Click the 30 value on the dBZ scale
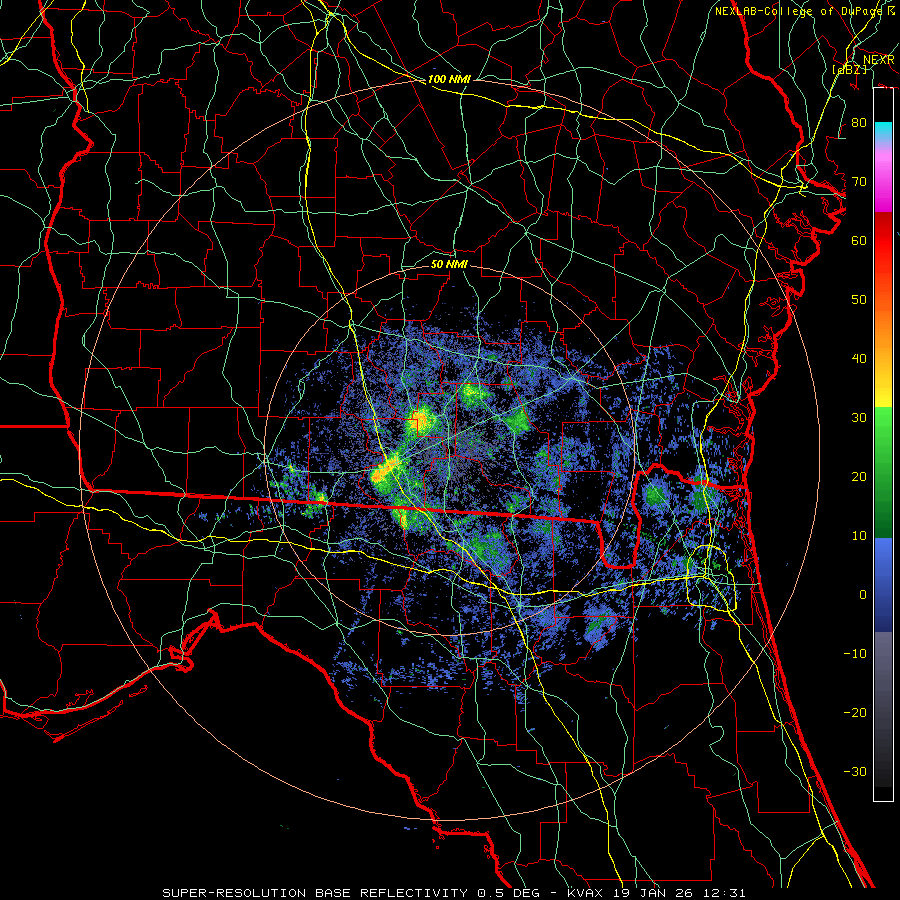The width and height of the screenshot is (900, 900). coord(859,417)
